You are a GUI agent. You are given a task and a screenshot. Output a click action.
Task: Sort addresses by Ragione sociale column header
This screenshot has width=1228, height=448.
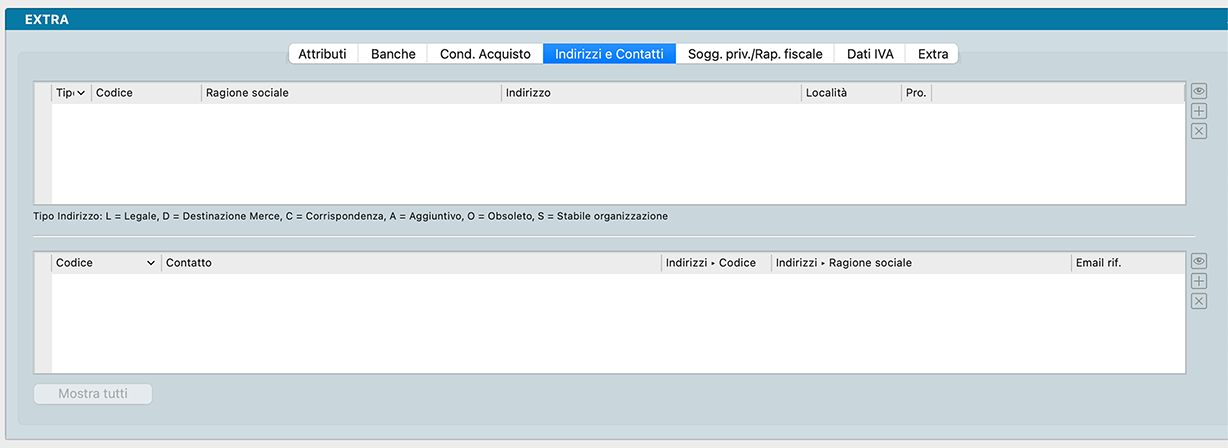pos(350,93)
